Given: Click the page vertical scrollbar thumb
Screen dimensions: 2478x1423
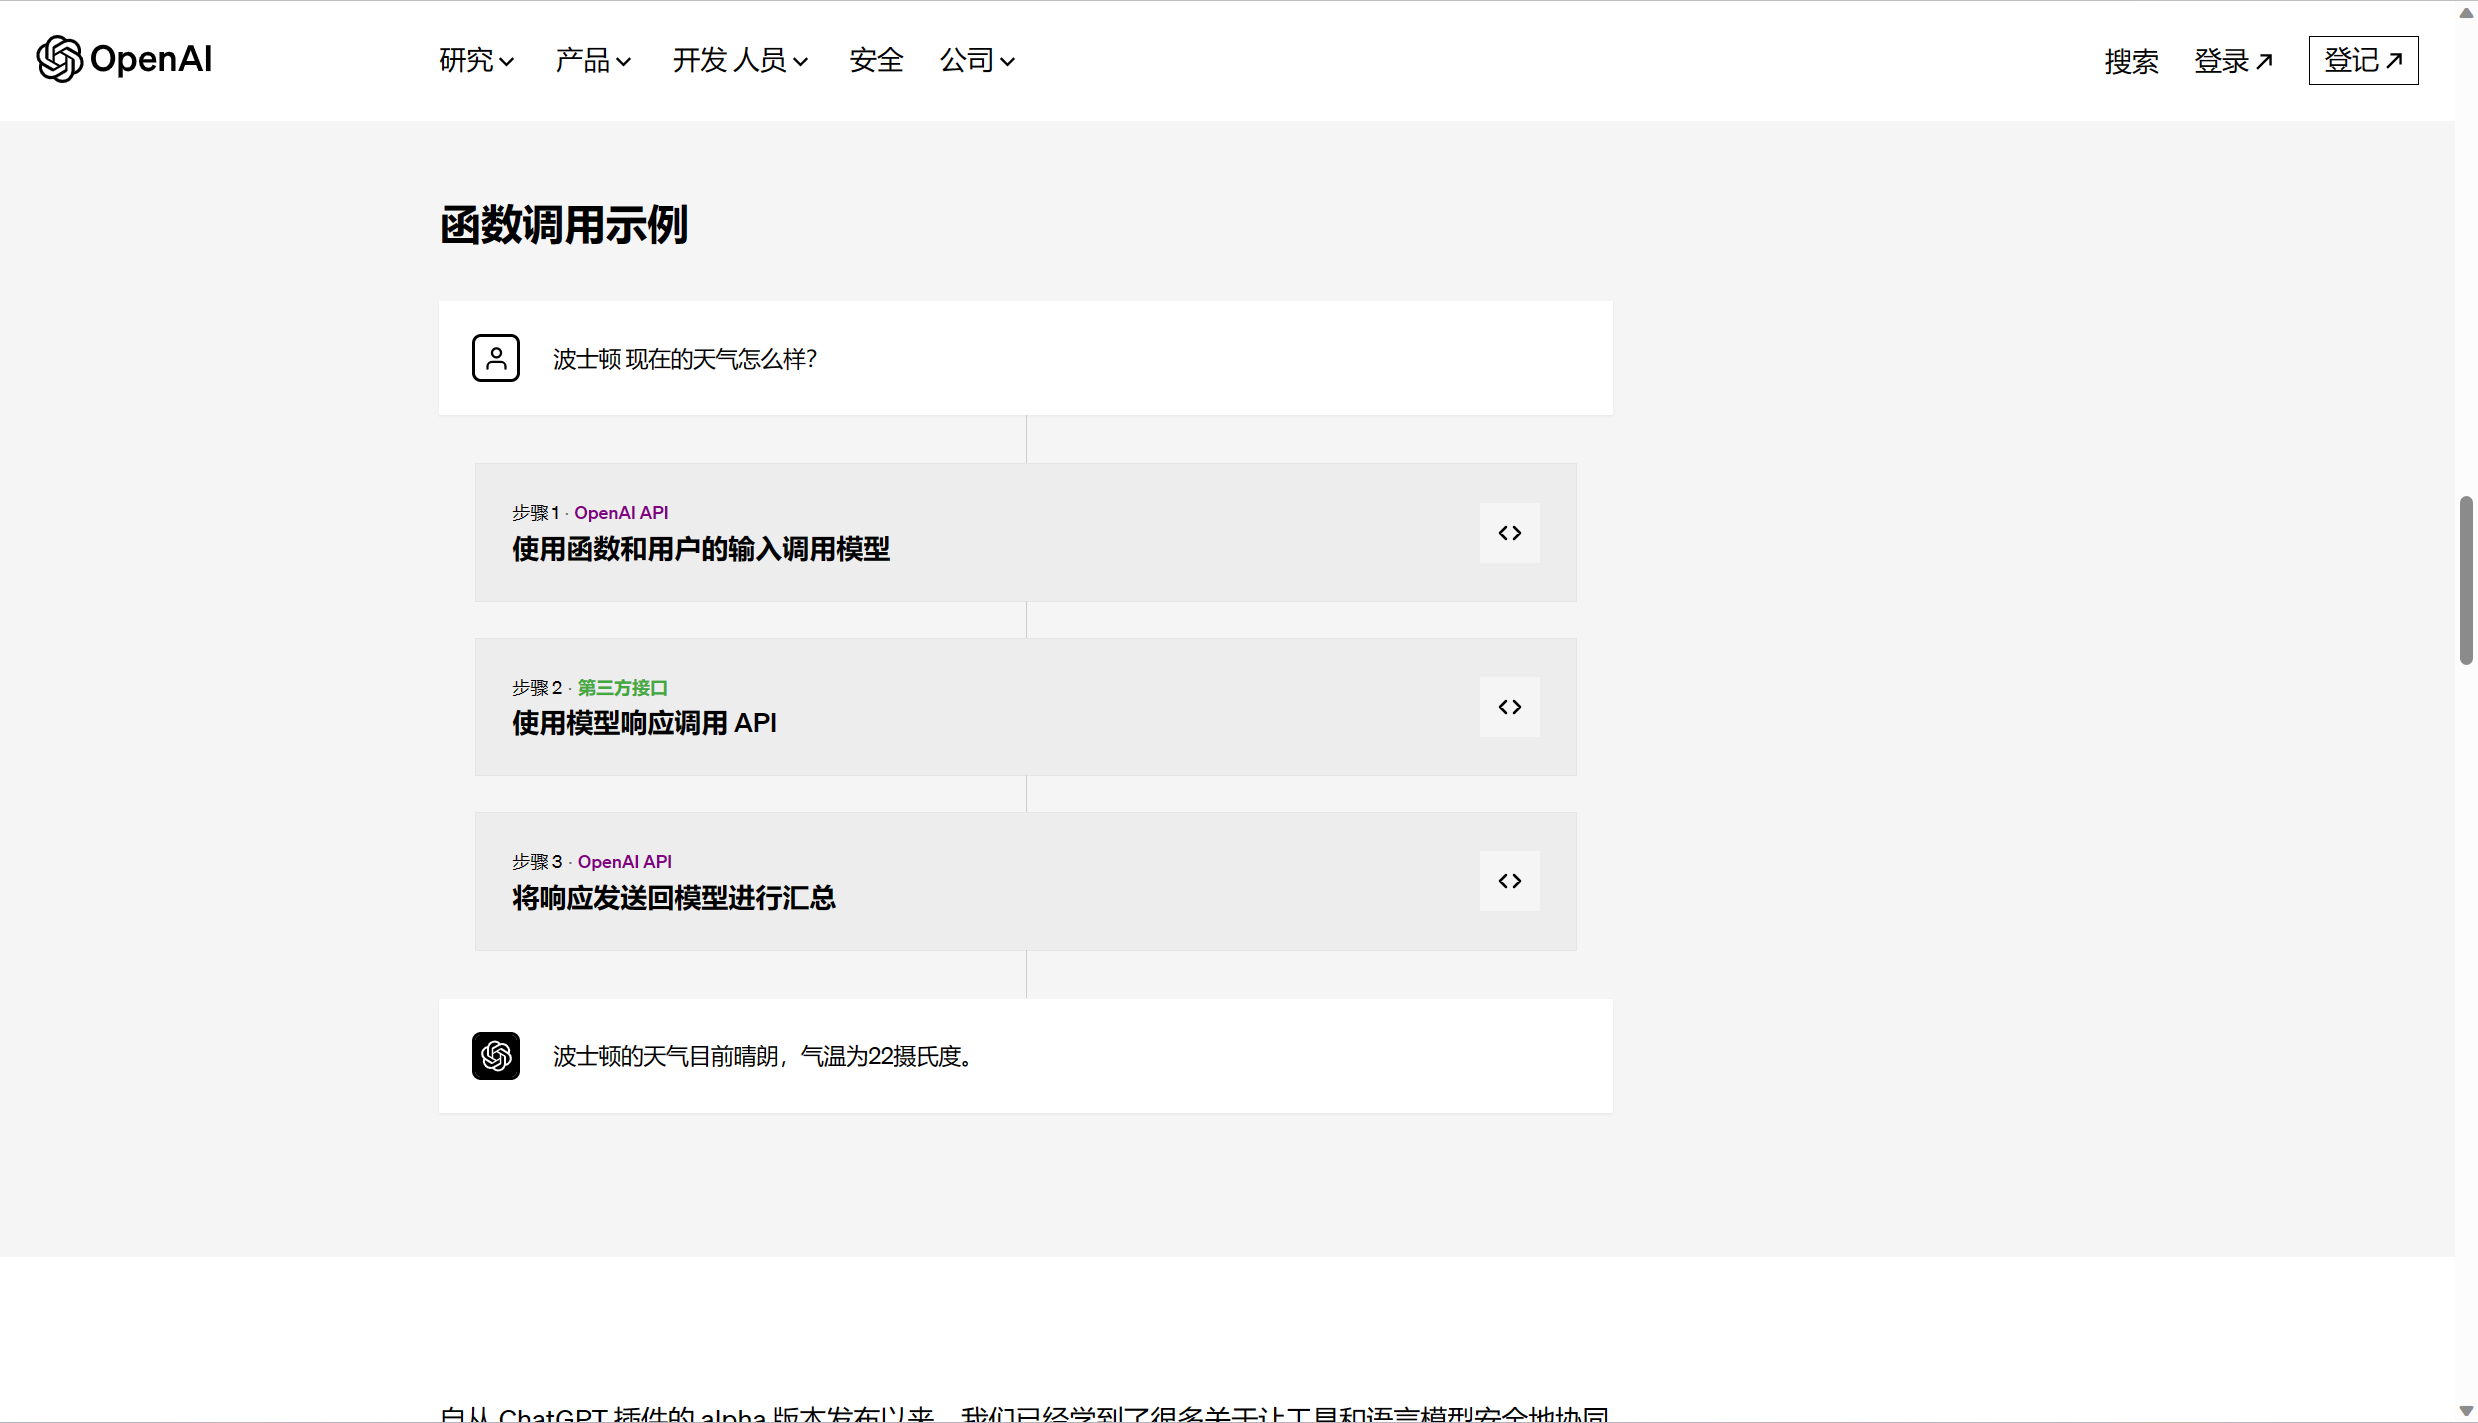Looking at the screenshot, I should (2466, 580).
